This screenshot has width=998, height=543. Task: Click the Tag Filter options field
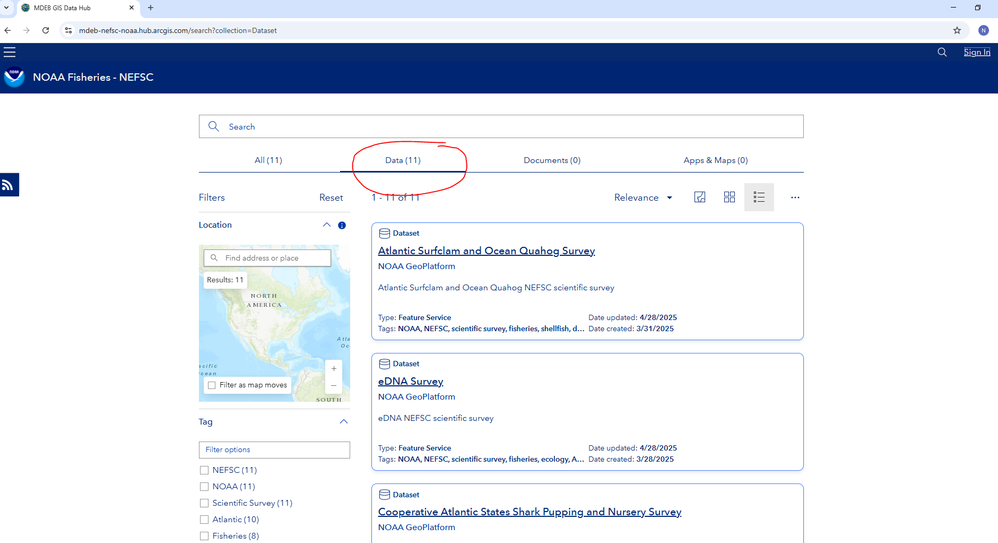(x=274, y=449)
